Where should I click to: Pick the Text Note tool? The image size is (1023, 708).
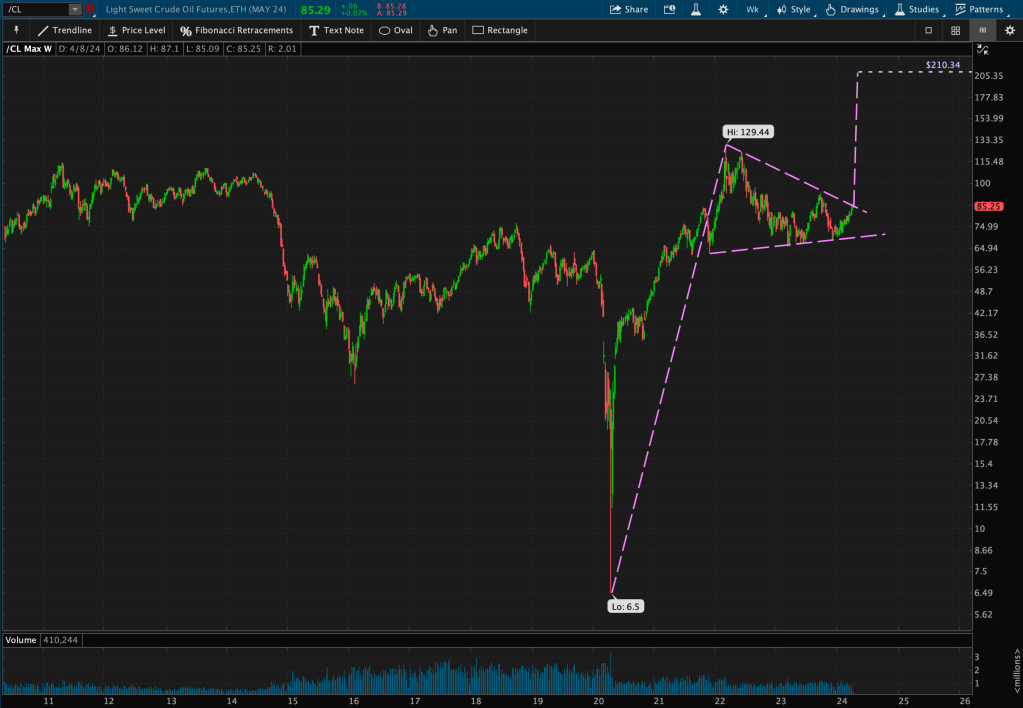click(336, 30)
